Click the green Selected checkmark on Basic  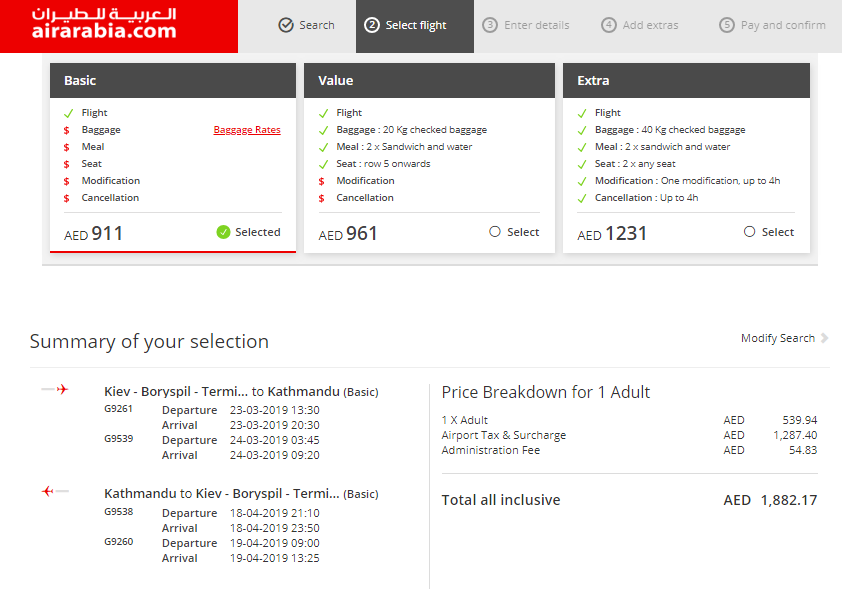(223, 232)
